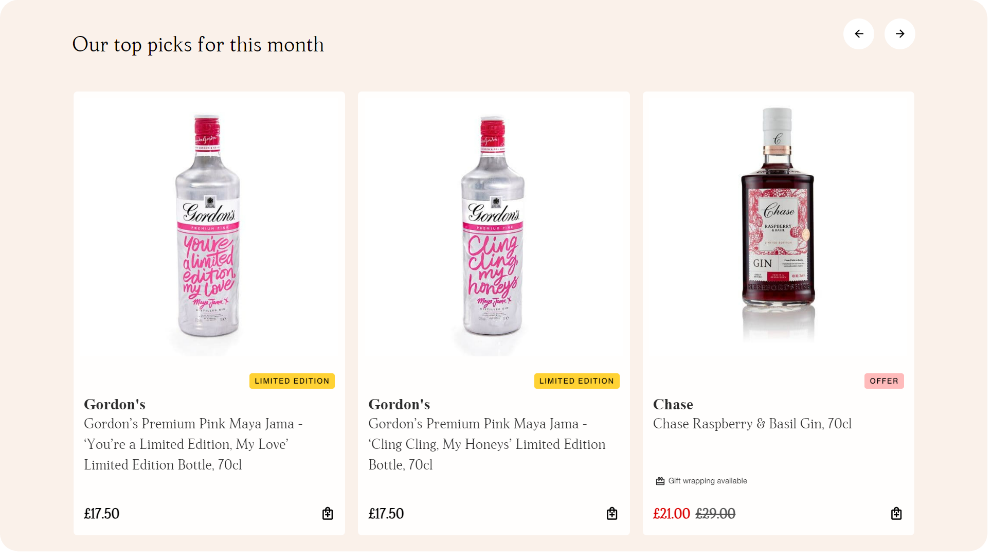Click the red £21.00 sale price

click(x=671, y=514)
